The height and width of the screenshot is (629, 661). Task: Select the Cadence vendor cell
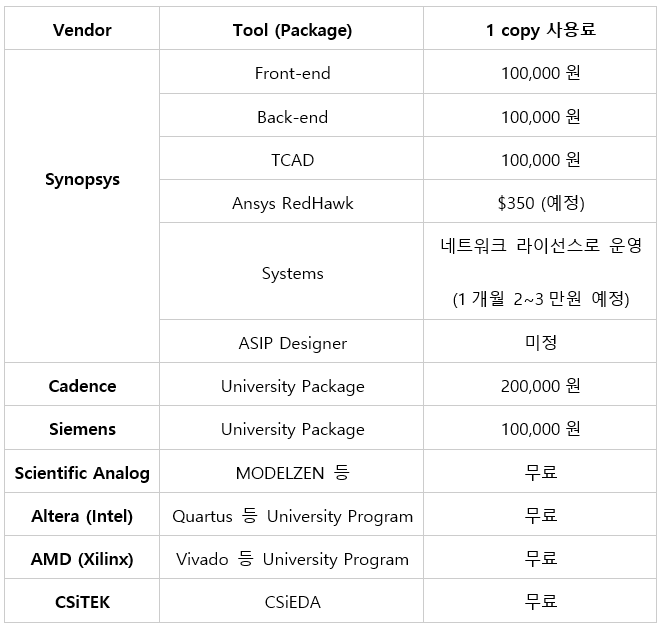click(x=82, y=386)
